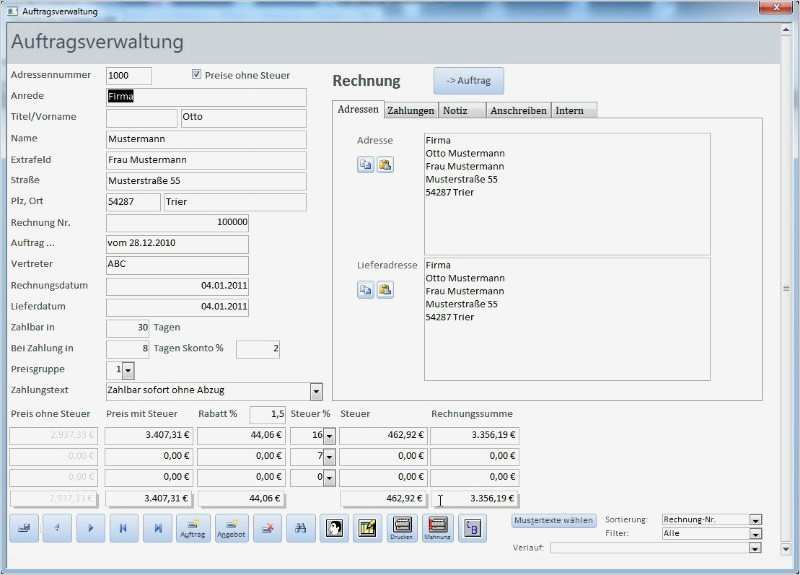Click the Straße field Musterstraße 55

[x=206, y=181]
